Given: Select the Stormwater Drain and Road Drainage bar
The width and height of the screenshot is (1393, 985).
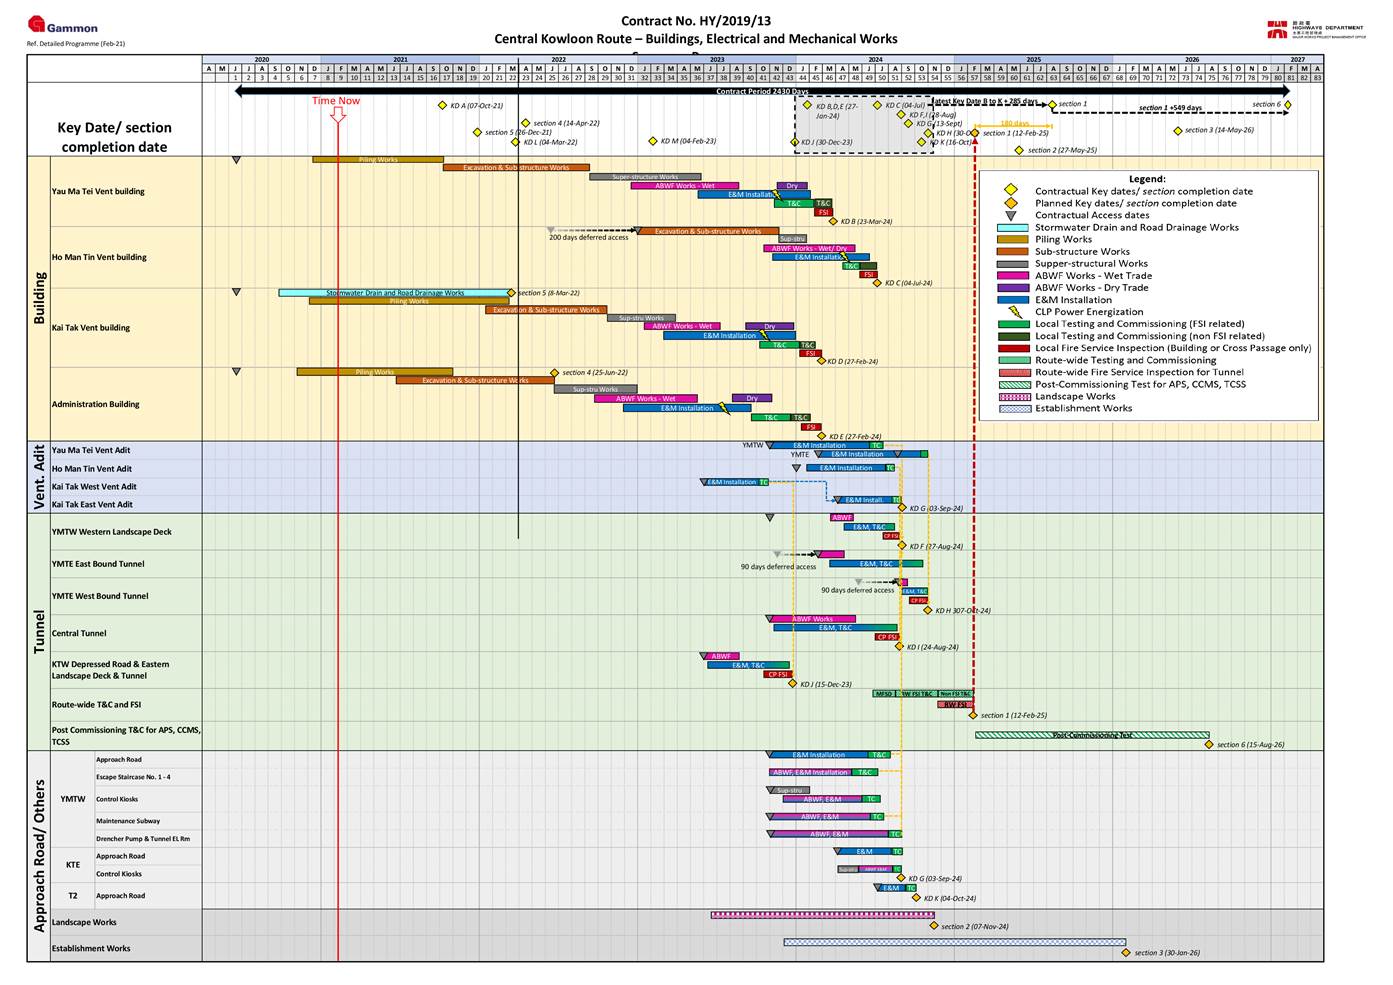Looking at the screenshot, I should 394,293.
